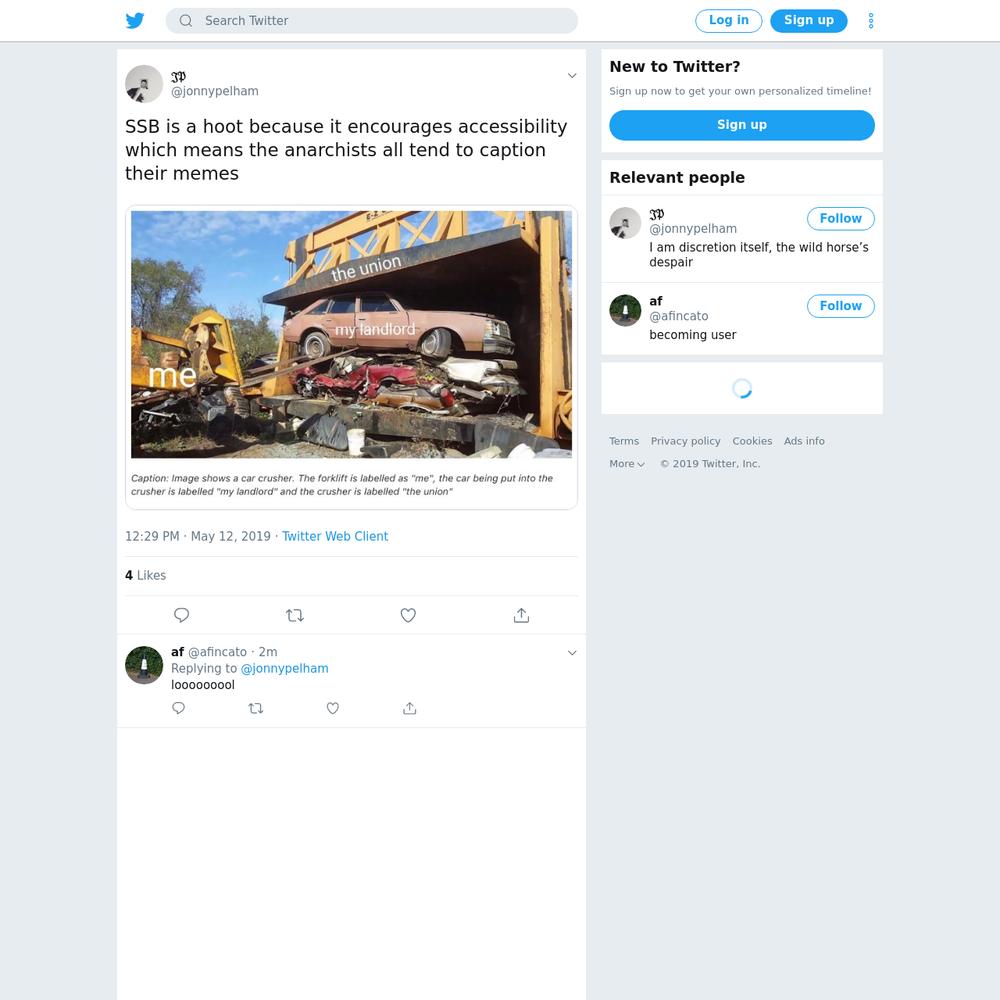
Task: Click the Log in button
Action: pos(728,20)
